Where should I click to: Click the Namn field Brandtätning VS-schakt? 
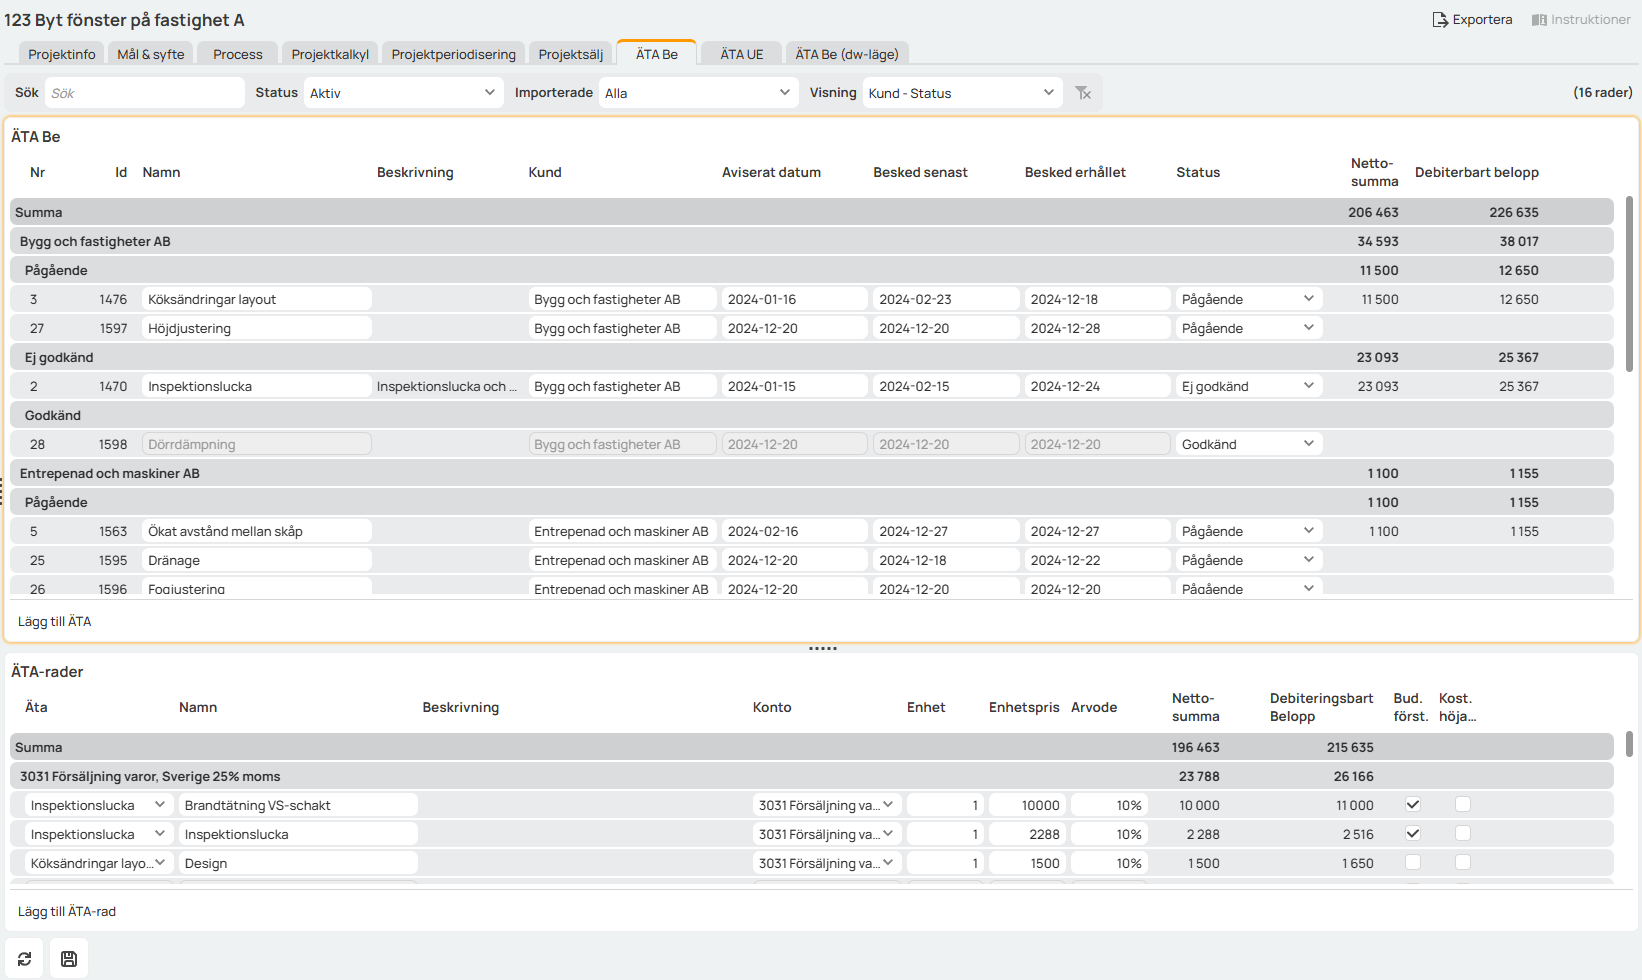pyautogui.click(x=298, y=805)
